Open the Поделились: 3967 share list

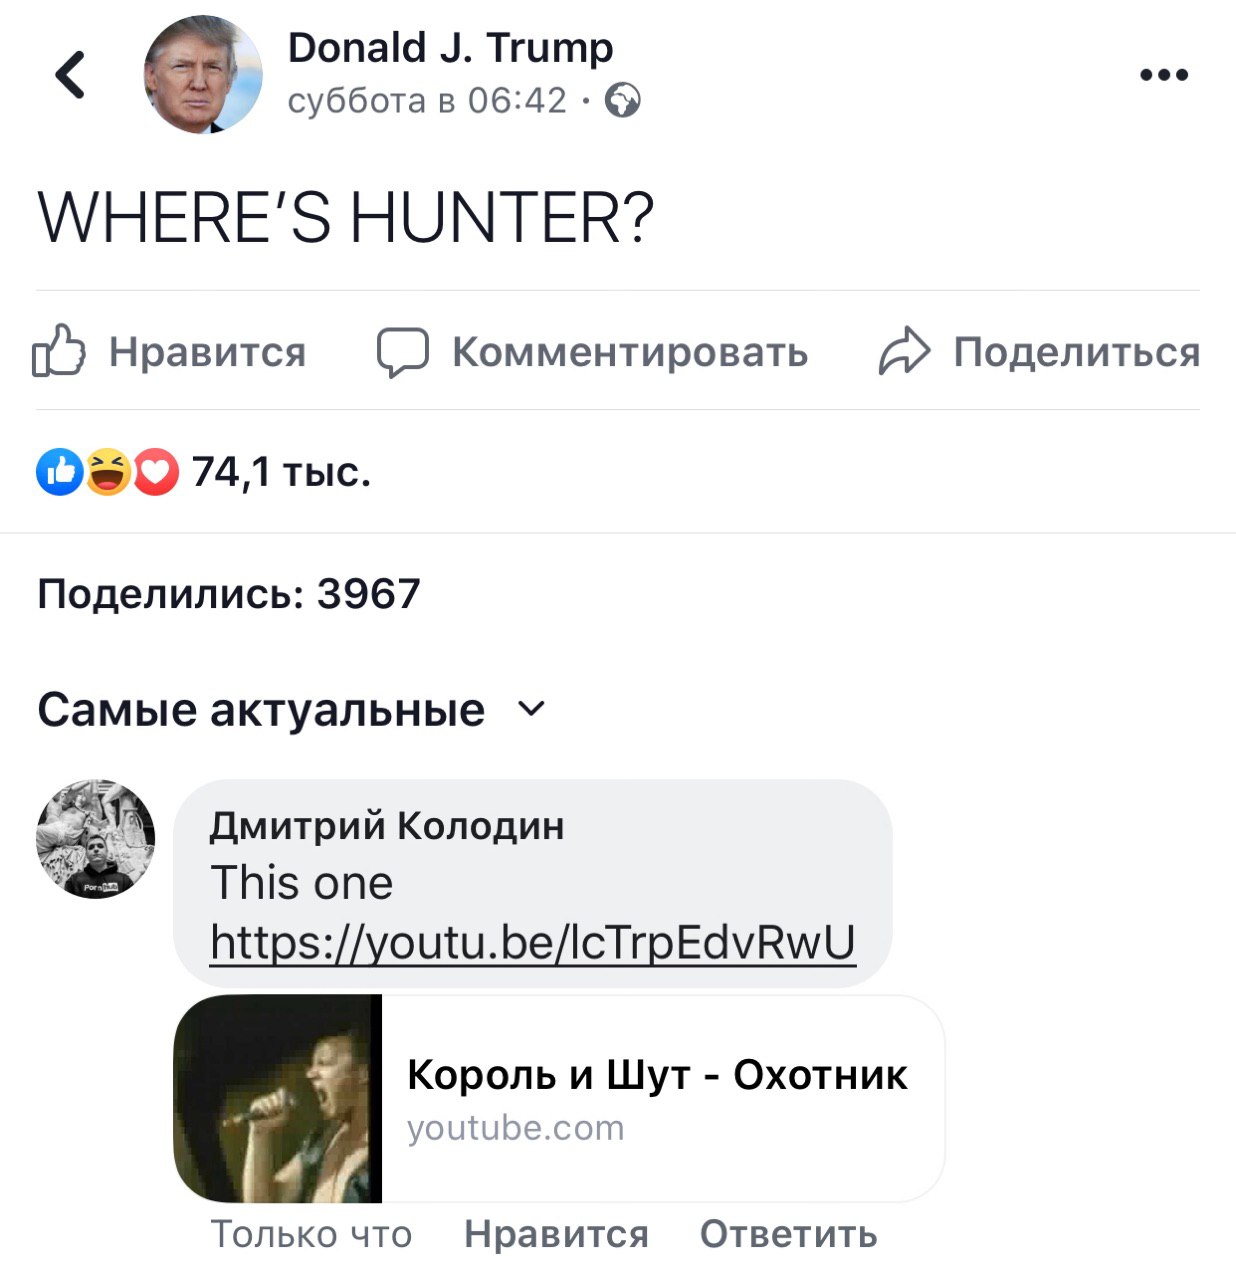pos(229,594)
